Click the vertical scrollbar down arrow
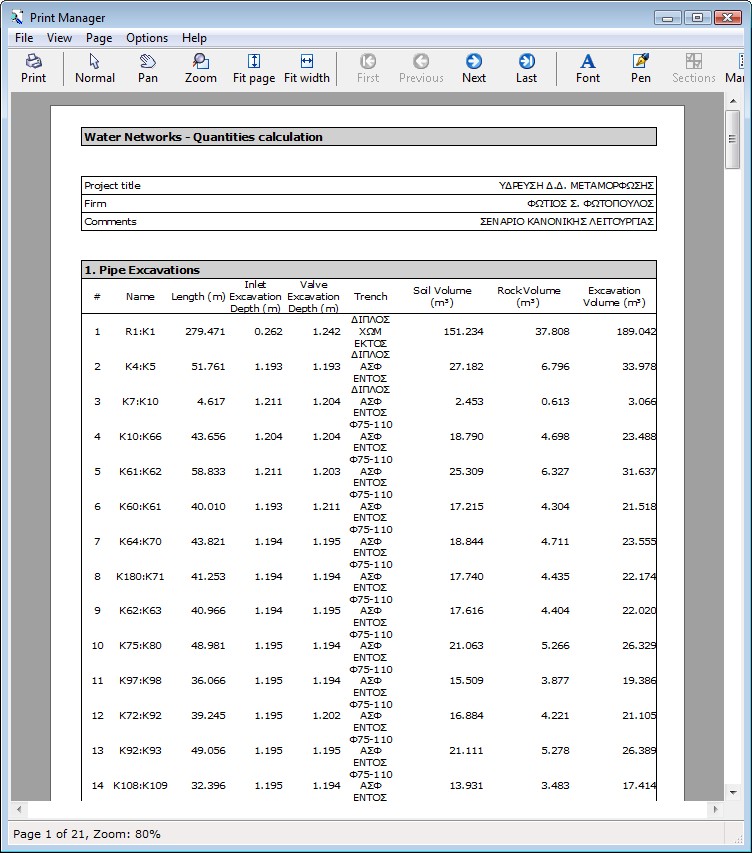The width and height of the screenshot is (752, 853). (732, 791)
